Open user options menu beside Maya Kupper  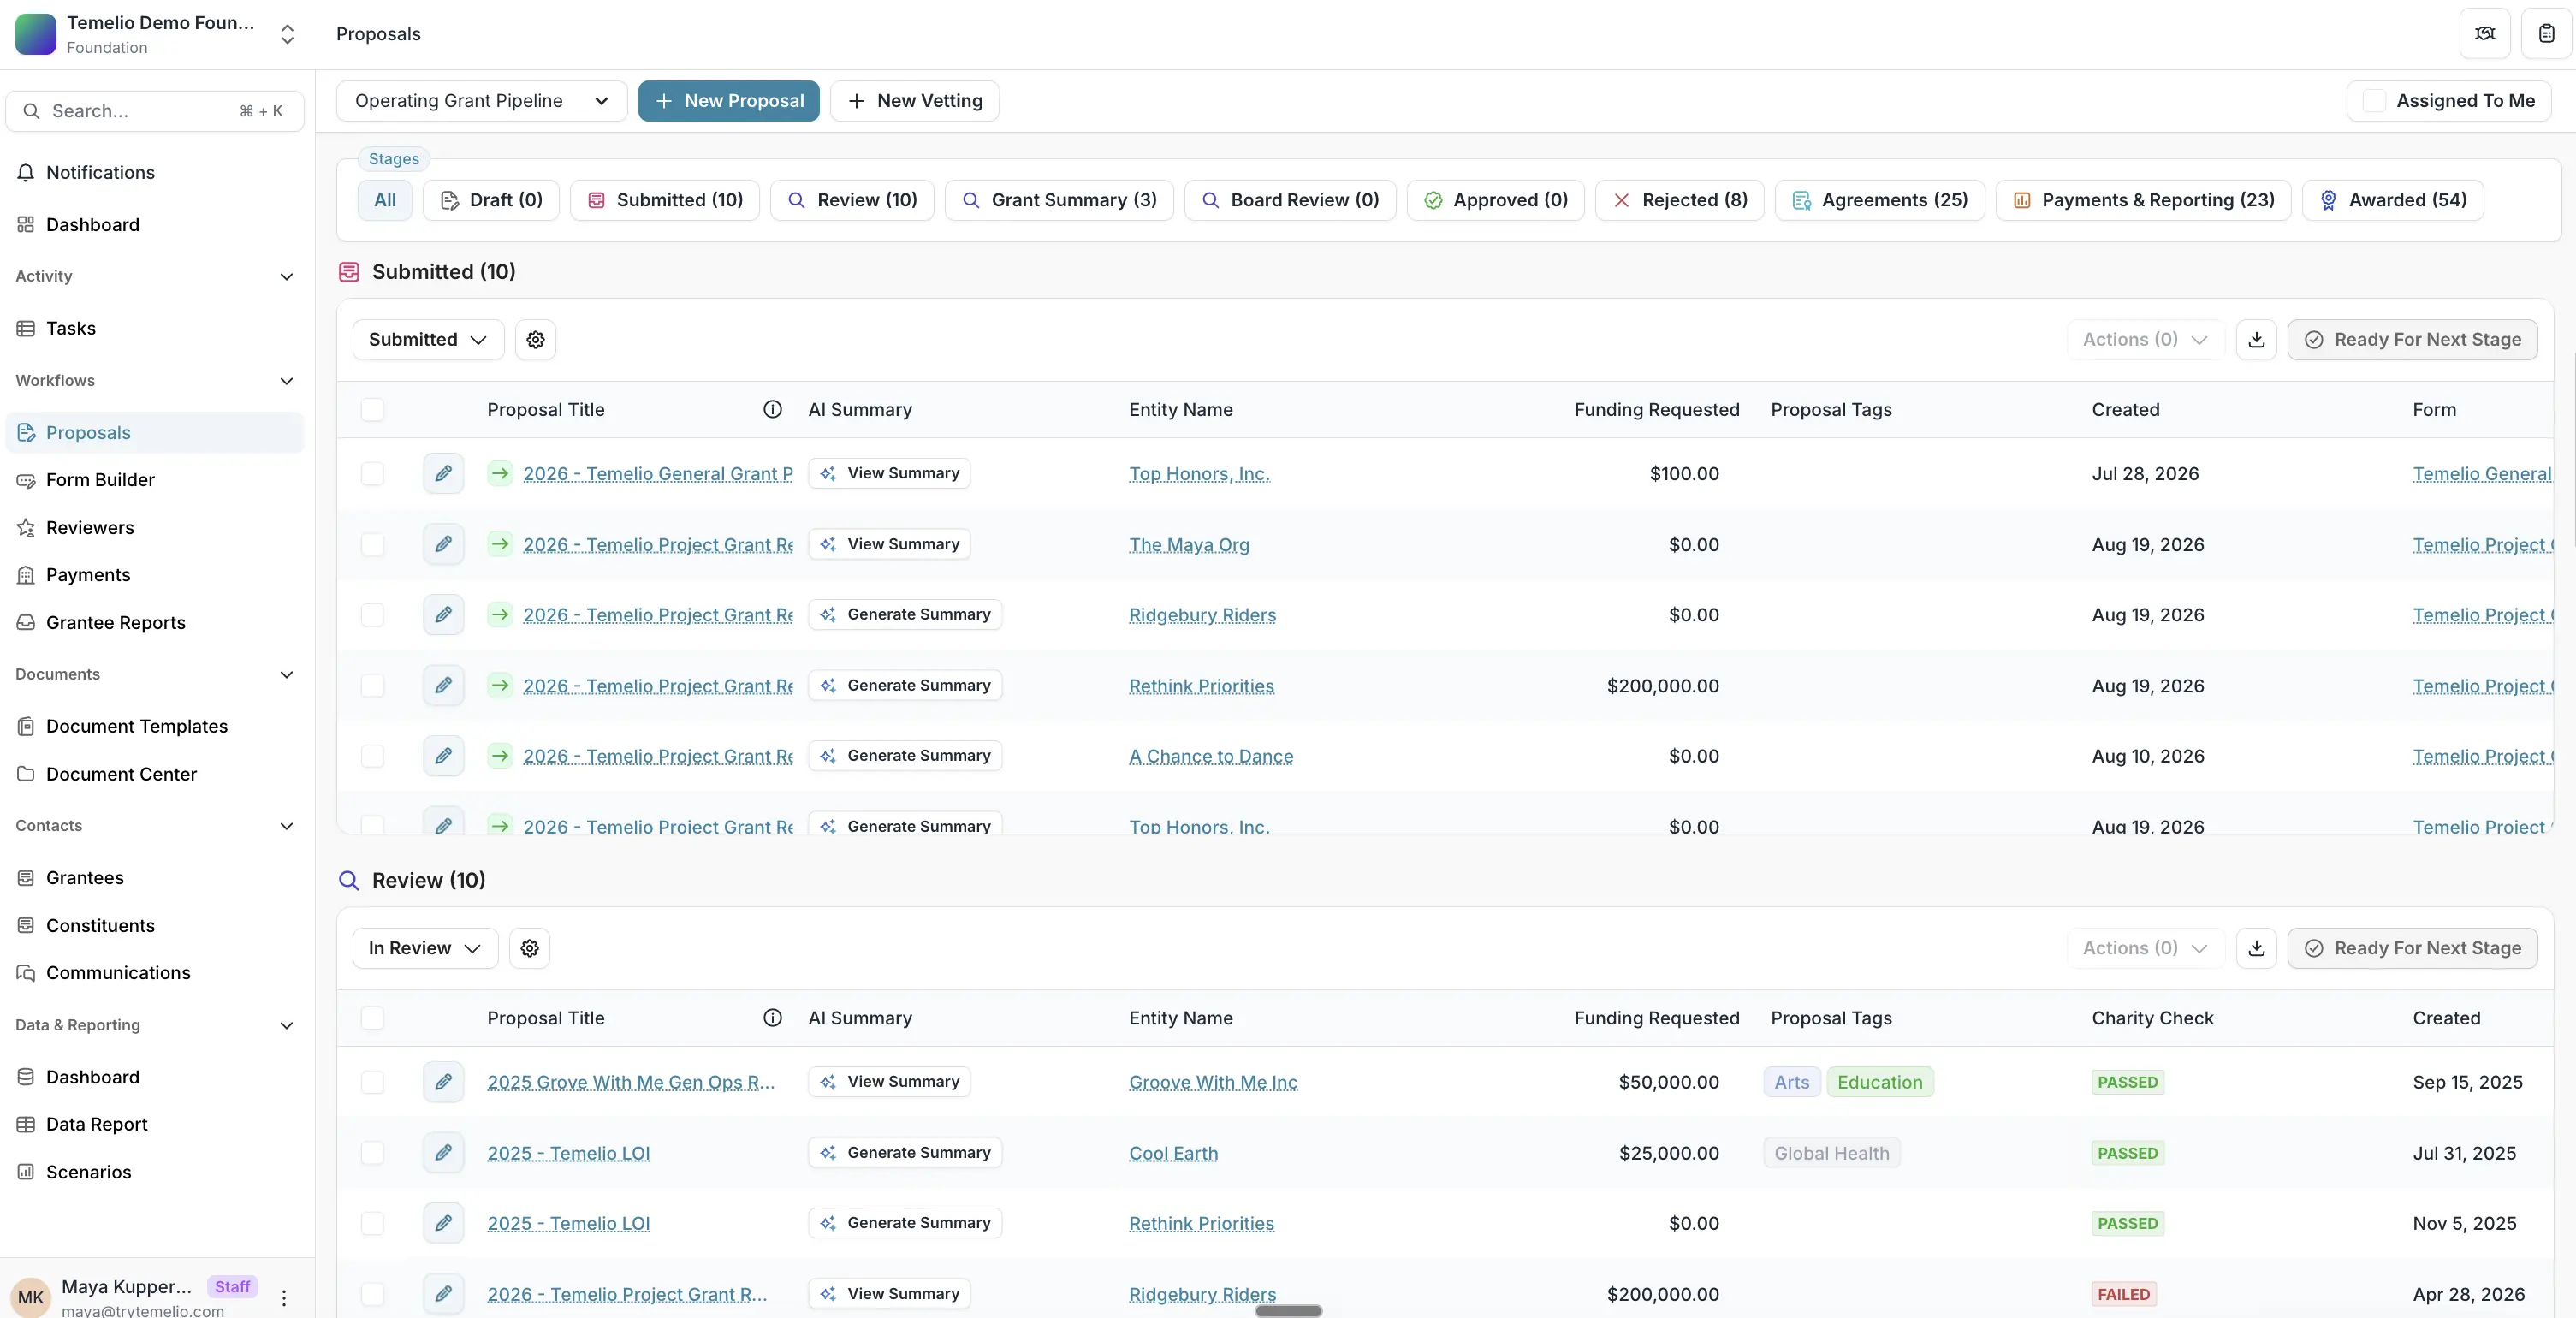(x=284, y=1297)
